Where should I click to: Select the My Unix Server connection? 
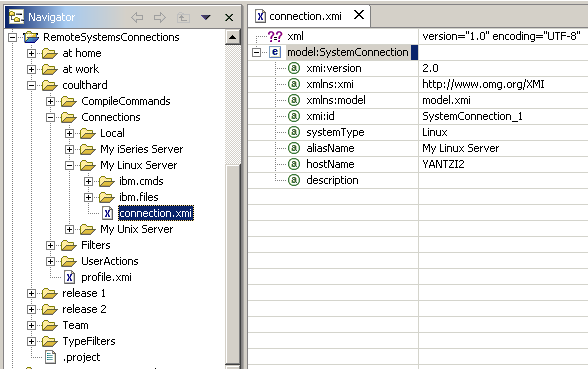[x=136, y=229]
